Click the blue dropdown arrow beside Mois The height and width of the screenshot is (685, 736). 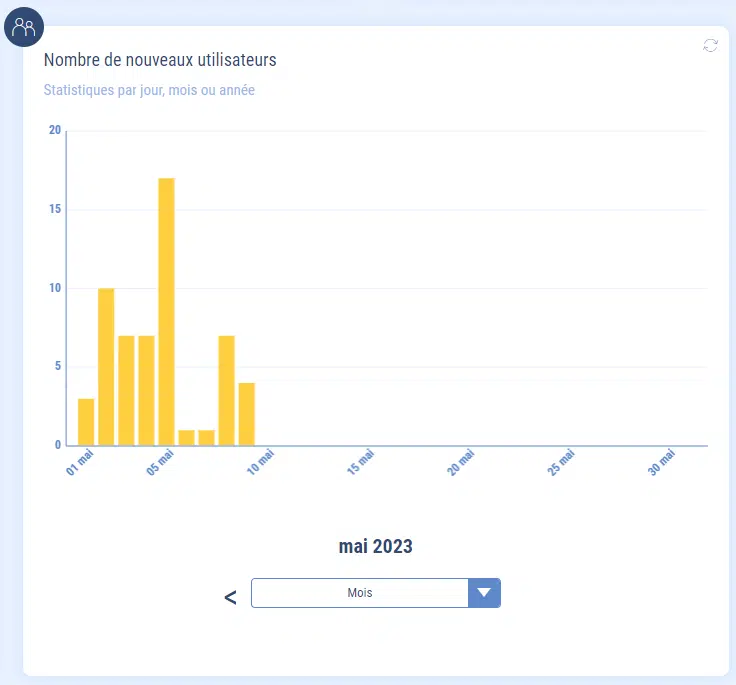[x=484, y=593]
